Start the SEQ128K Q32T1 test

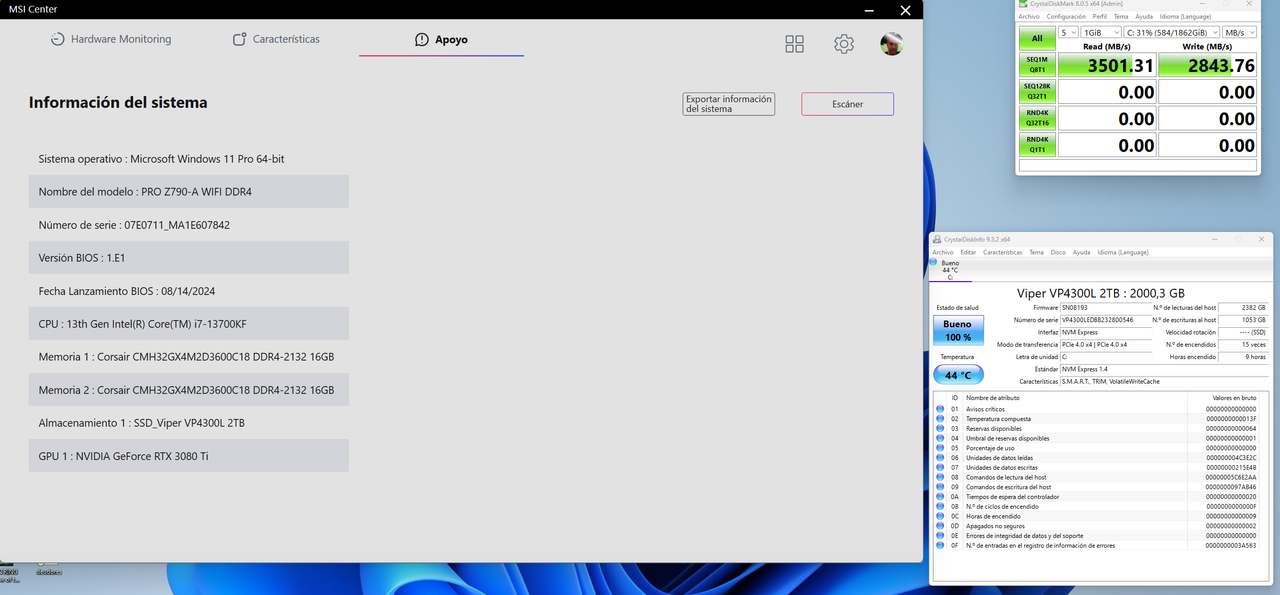click(x=1037, y=91)
